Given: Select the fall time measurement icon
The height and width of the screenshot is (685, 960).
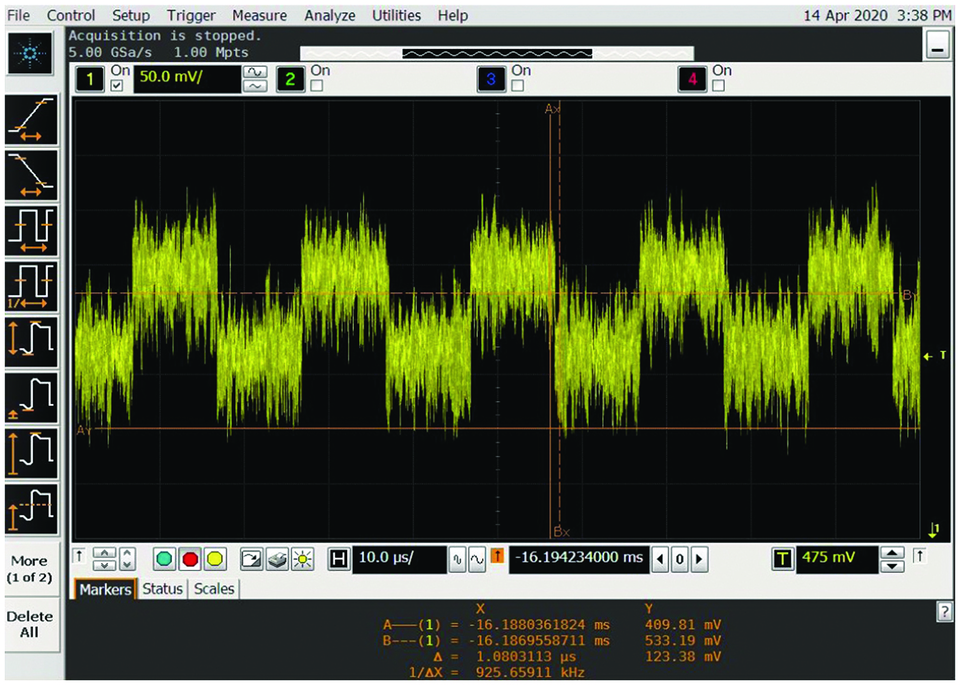Looking at the screenshot, I should click(32, 176).
